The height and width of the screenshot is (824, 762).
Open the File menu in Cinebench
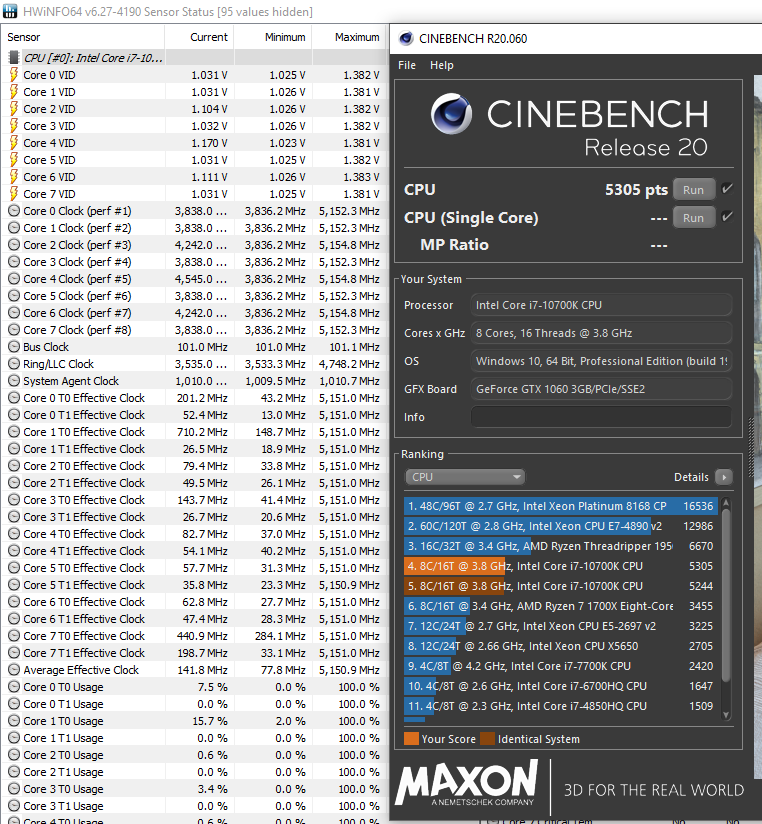(407, 65)
